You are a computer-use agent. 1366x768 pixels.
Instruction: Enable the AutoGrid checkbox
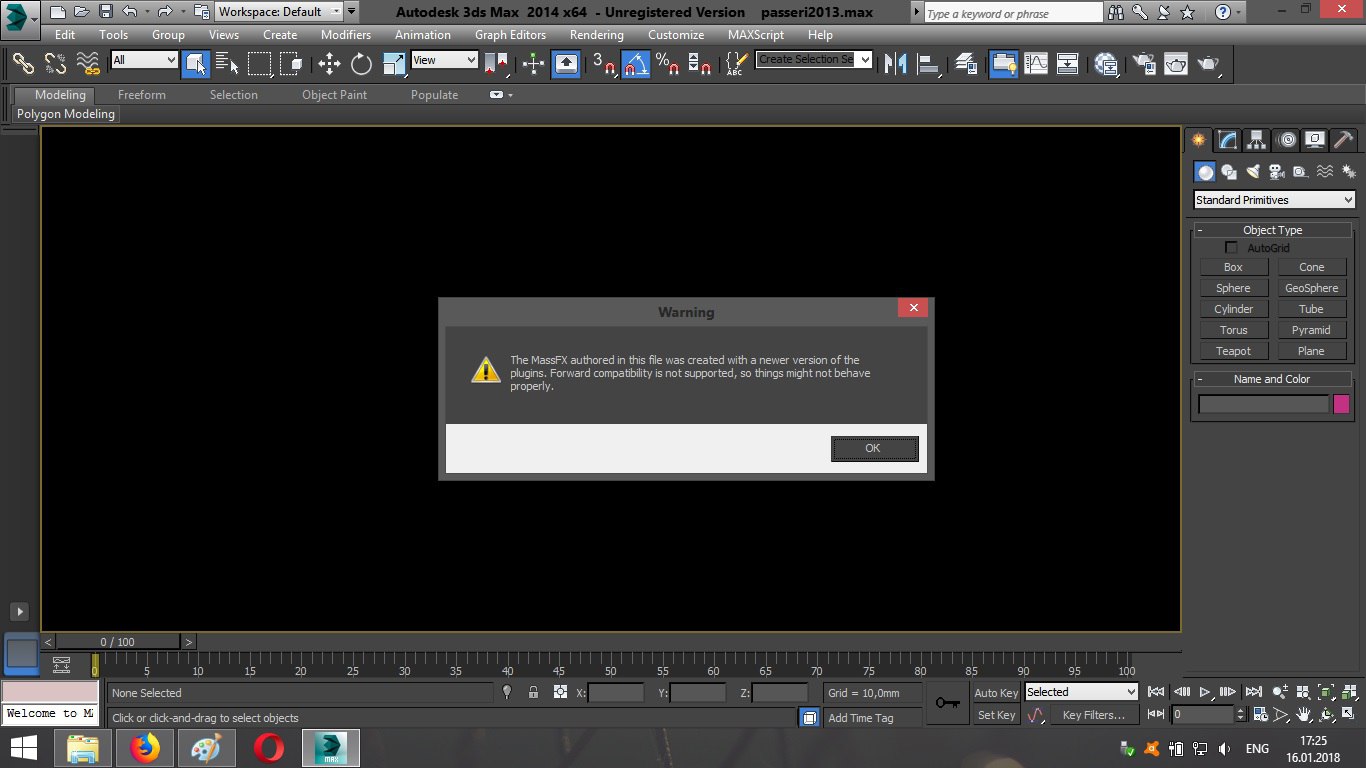[x=1231, y=248]
